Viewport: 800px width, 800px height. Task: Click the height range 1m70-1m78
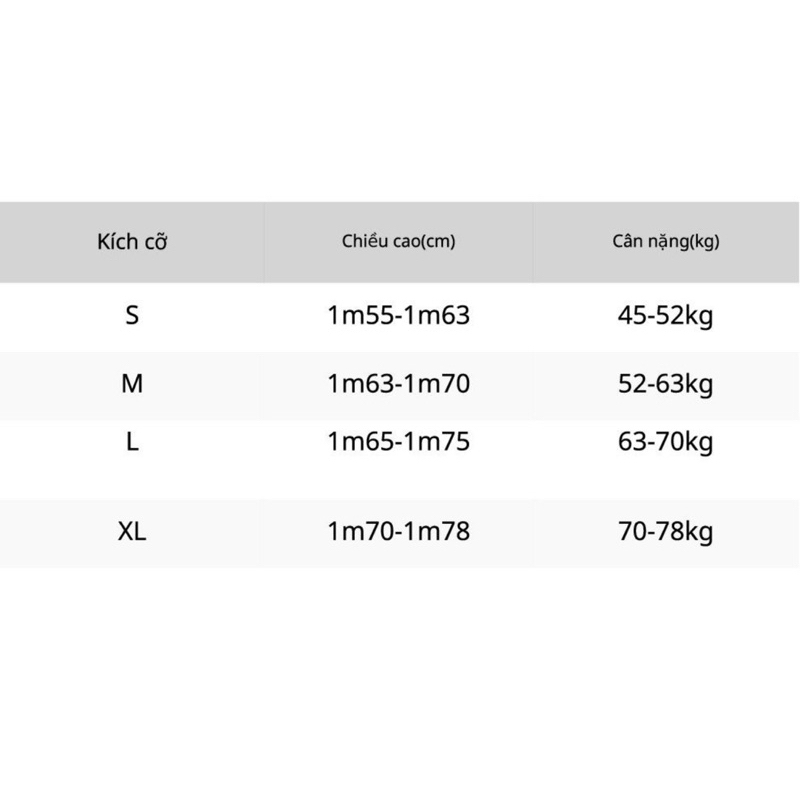pos(398,532)
